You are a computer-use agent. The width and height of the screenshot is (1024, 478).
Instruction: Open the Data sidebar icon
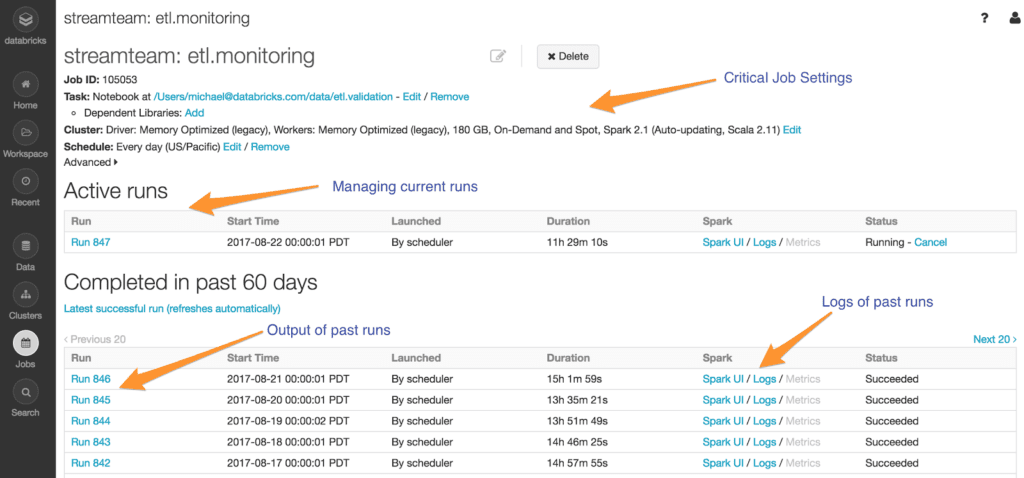click(26, 245)
